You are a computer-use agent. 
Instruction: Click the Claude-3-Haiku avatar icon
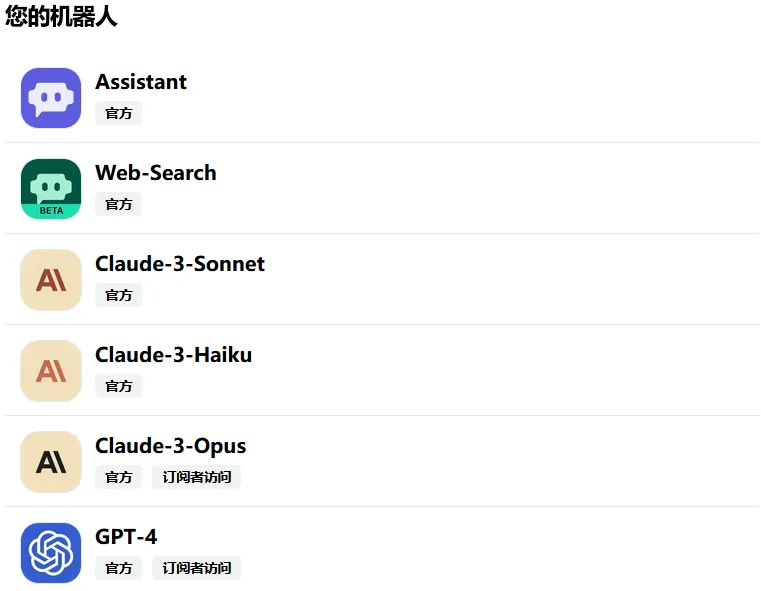click(x=51, y=371)
